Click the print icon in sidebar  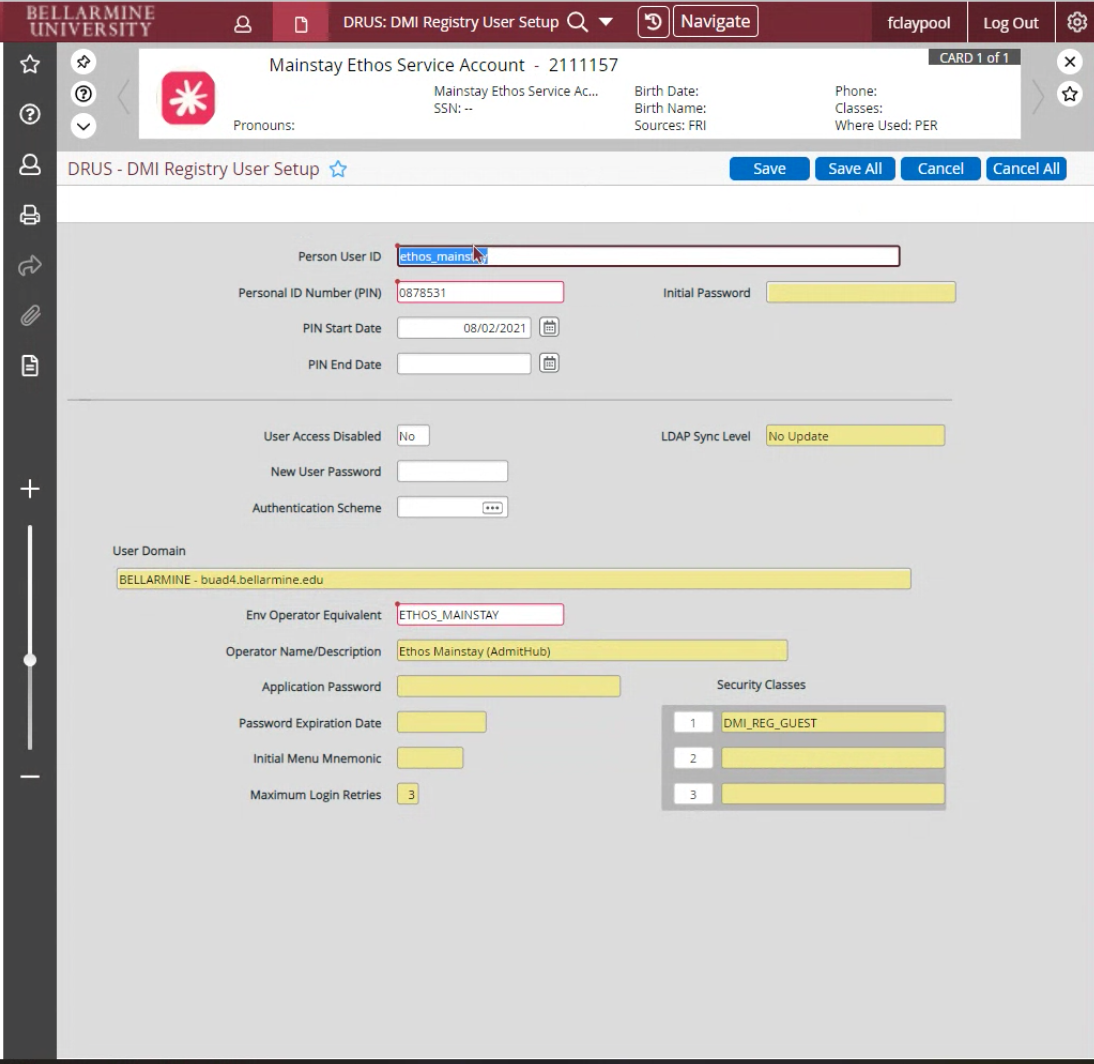pos(29,215)
